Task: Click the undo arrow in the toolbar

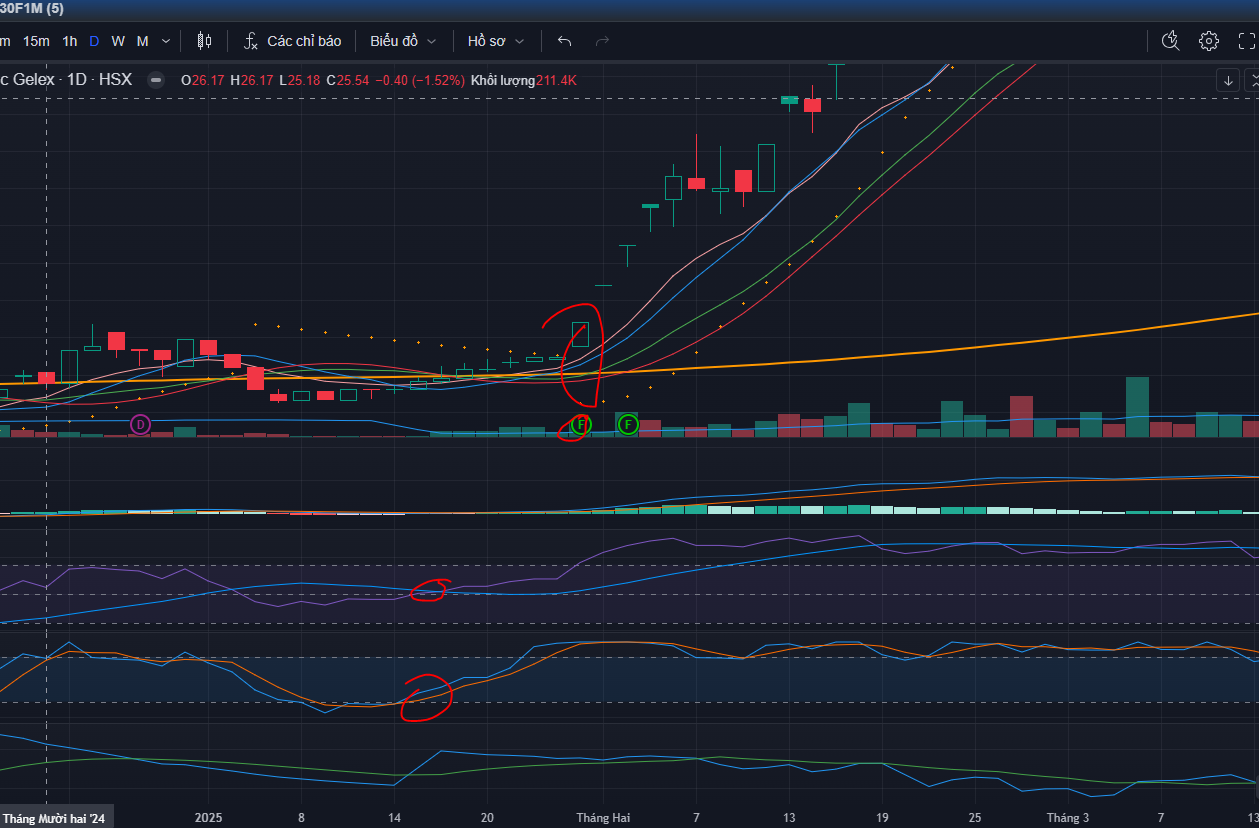Action: [x=564, y=41]
